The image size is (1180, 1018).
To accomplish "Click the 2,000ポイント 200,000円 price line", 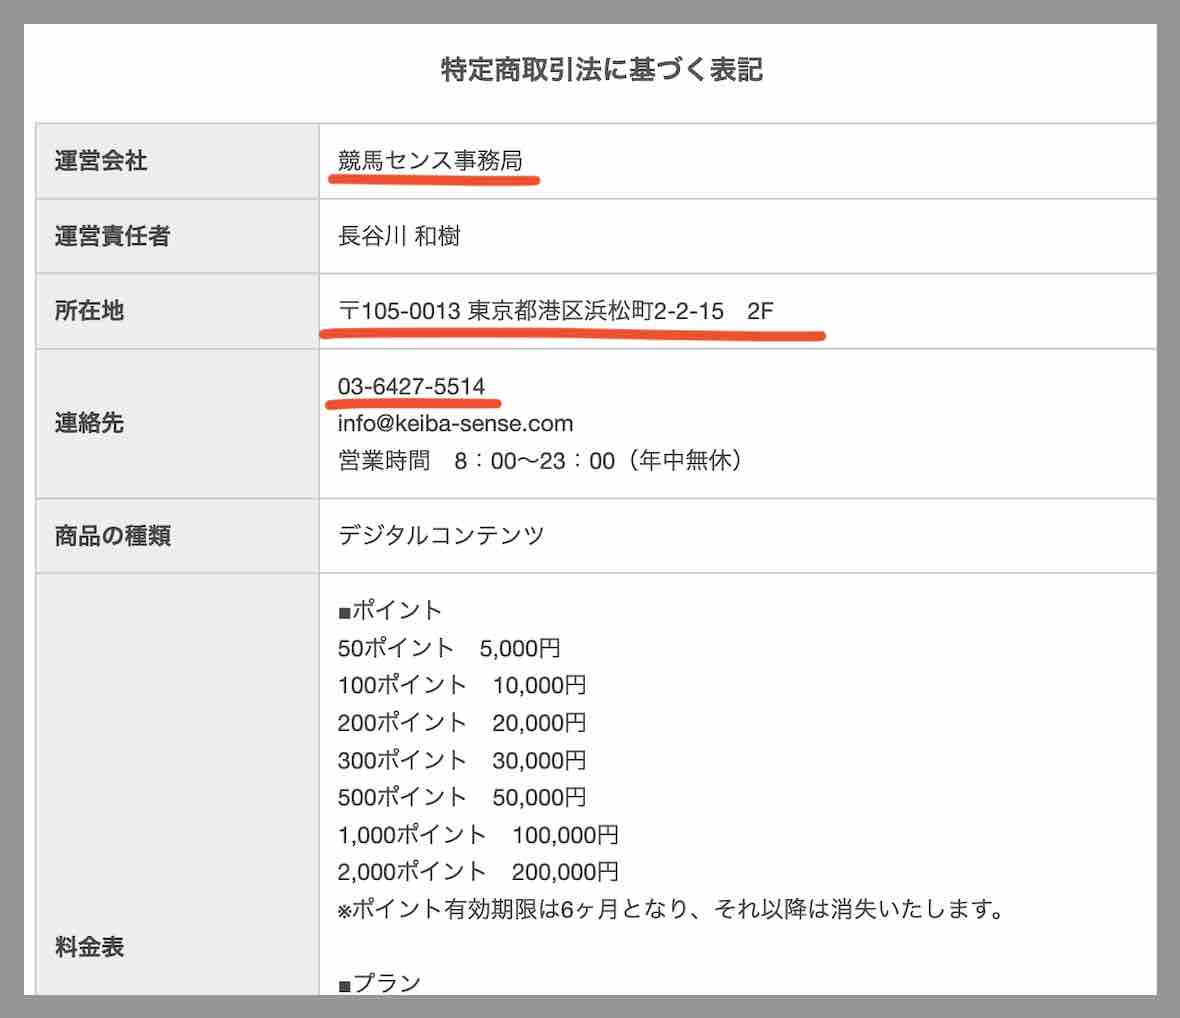I will click(478, 872).
